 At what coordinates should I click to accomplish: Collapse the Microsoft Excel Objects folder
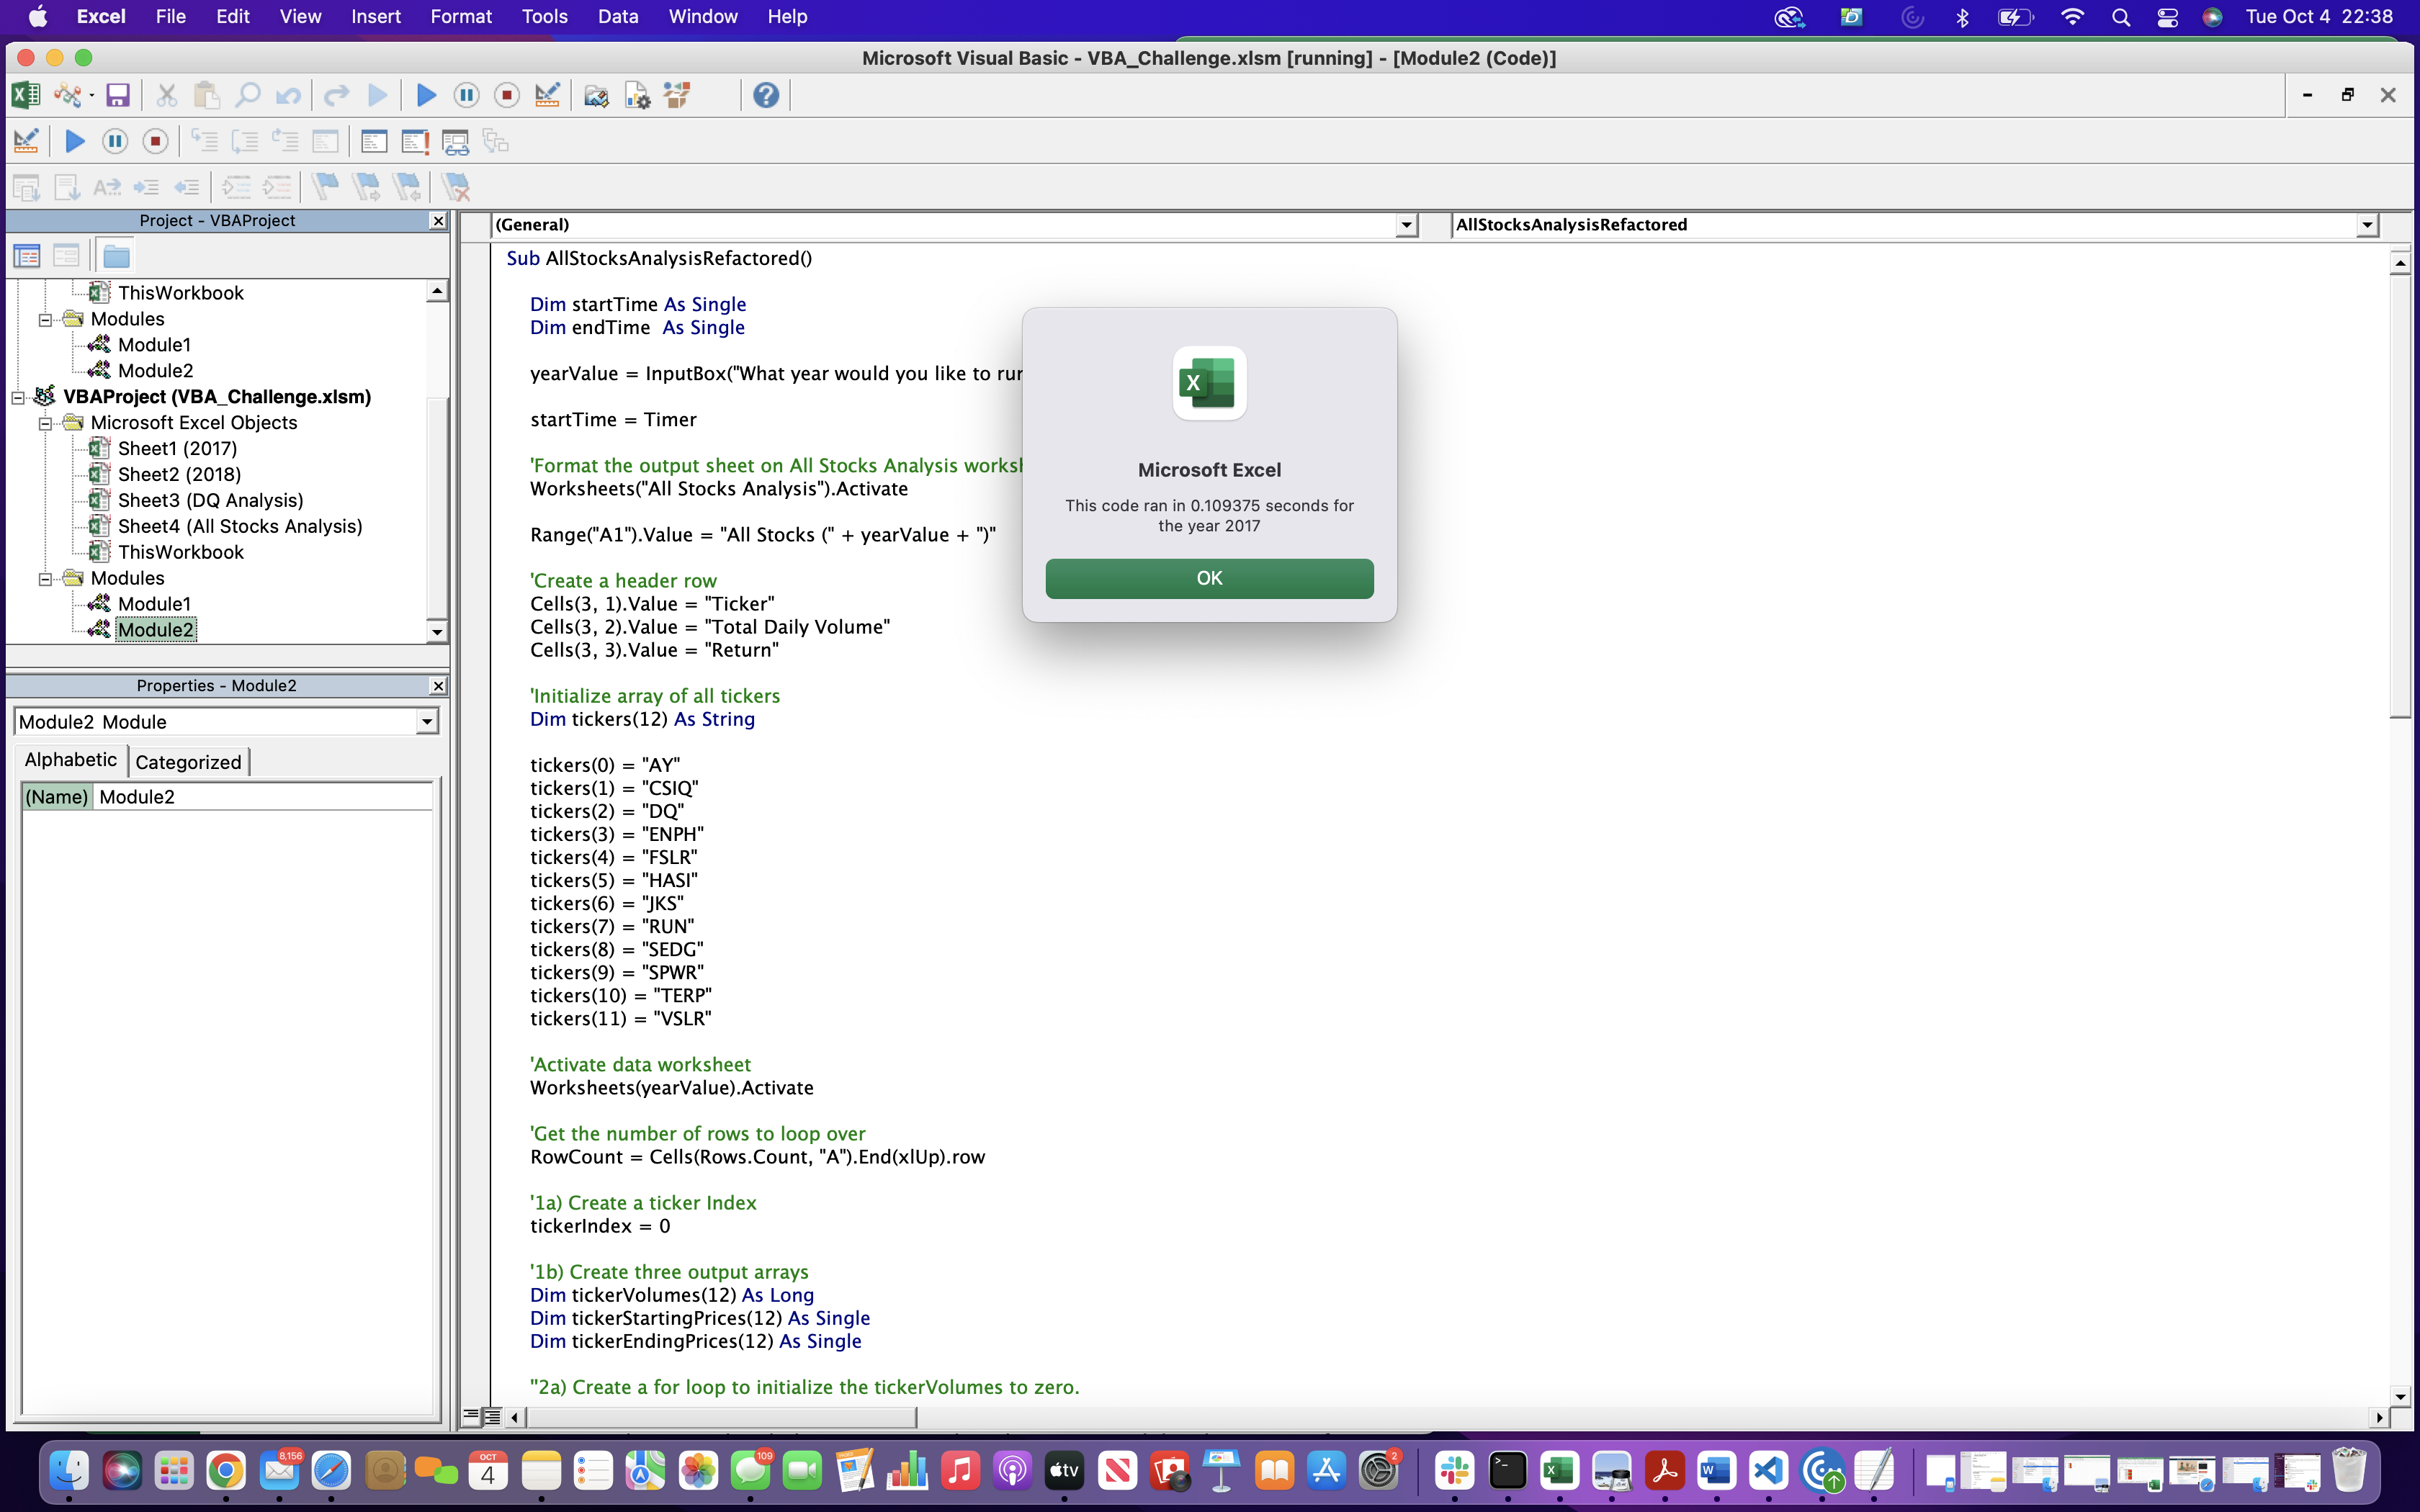tap(45, 423)
